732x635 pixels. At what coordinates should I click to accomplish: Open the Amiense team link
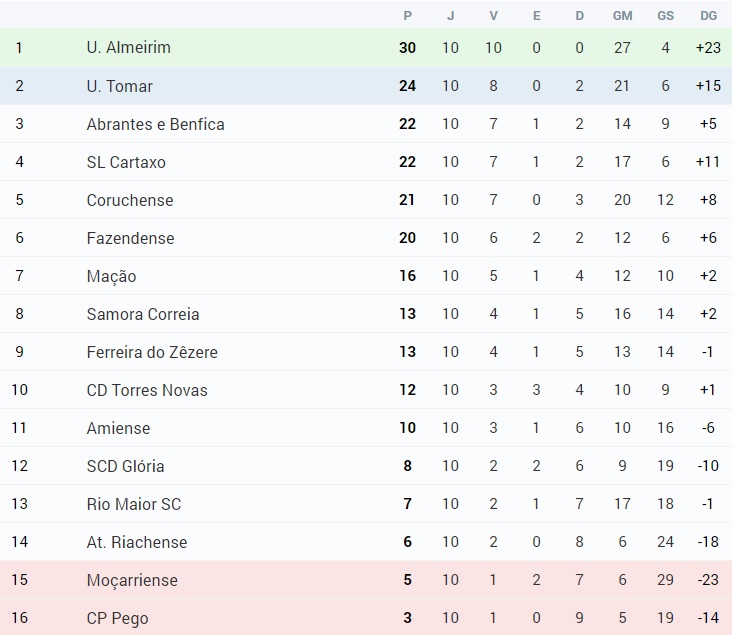pyautogui.click(x=119, y=428)
